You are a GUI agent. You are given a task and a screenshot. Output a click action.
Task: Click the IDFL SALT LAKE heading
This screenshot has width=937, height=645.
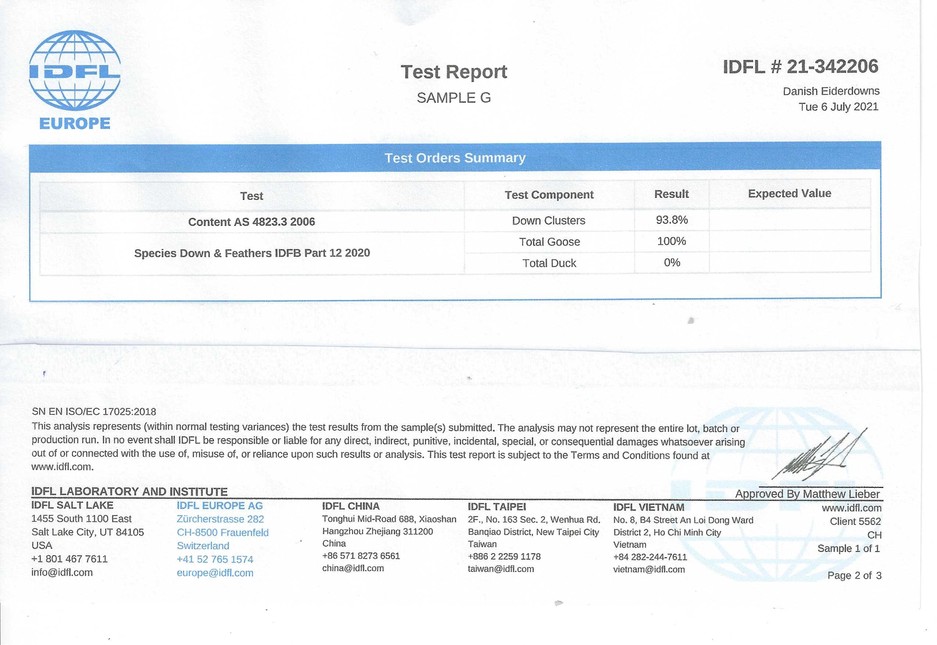pyautogui.click(x=72, y=505)
